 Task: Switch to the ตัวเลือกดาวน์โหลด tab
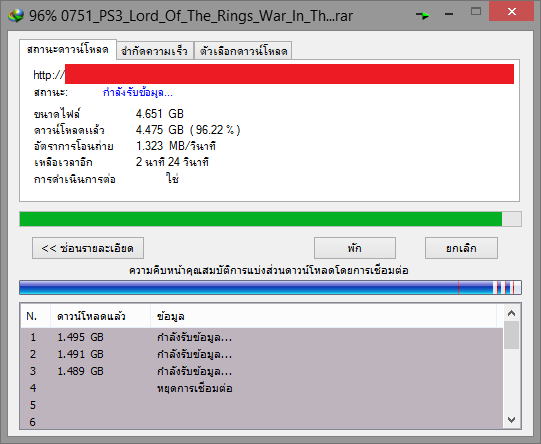(x=244, y=51)
